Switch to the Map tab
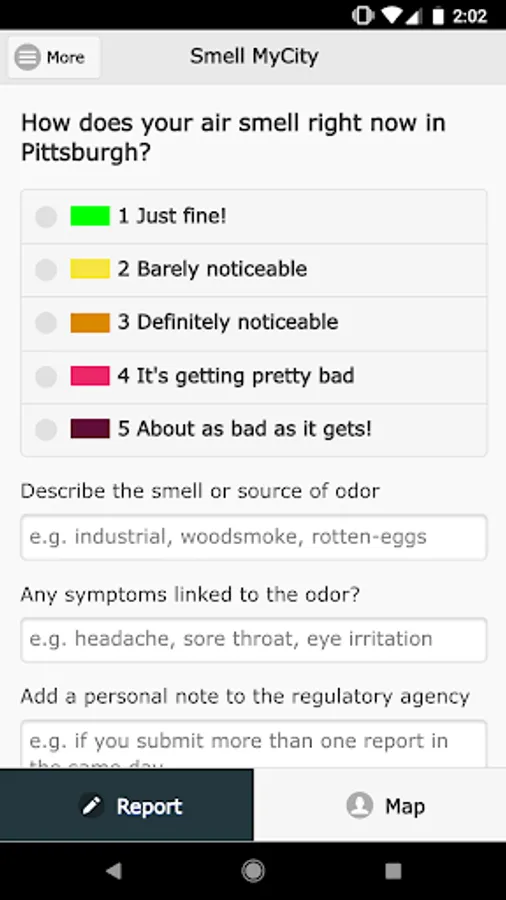 [380, 805]
